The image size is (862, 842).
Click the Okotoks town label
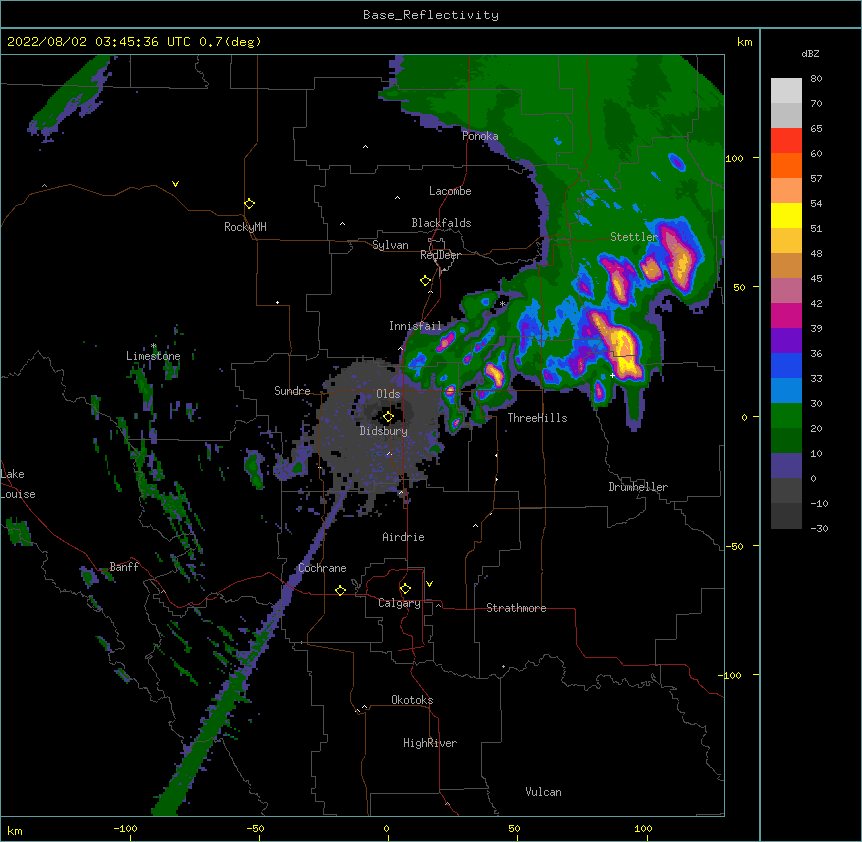pos(412,700)
